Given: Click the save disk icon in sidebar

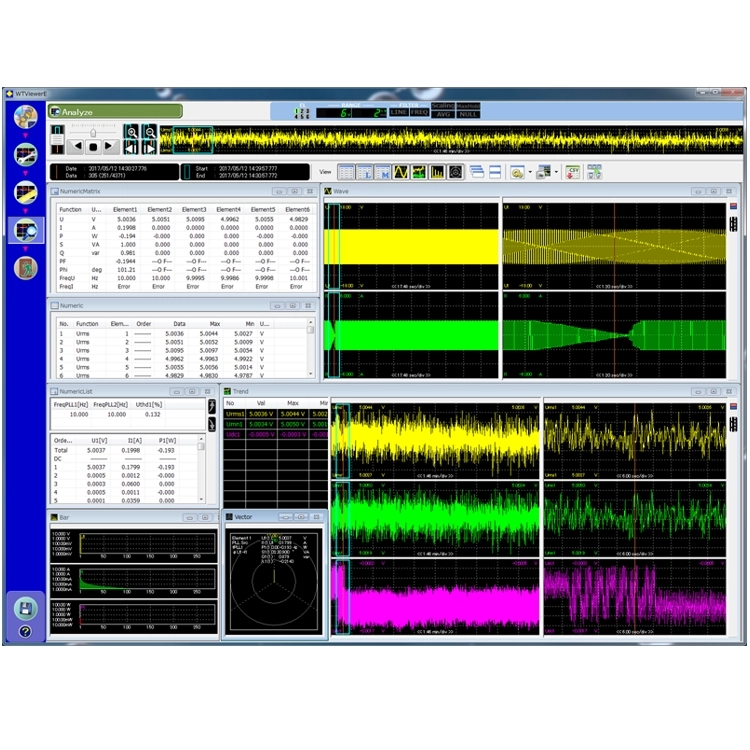Looking at the screenshot, I should click(x=25, y=608).
